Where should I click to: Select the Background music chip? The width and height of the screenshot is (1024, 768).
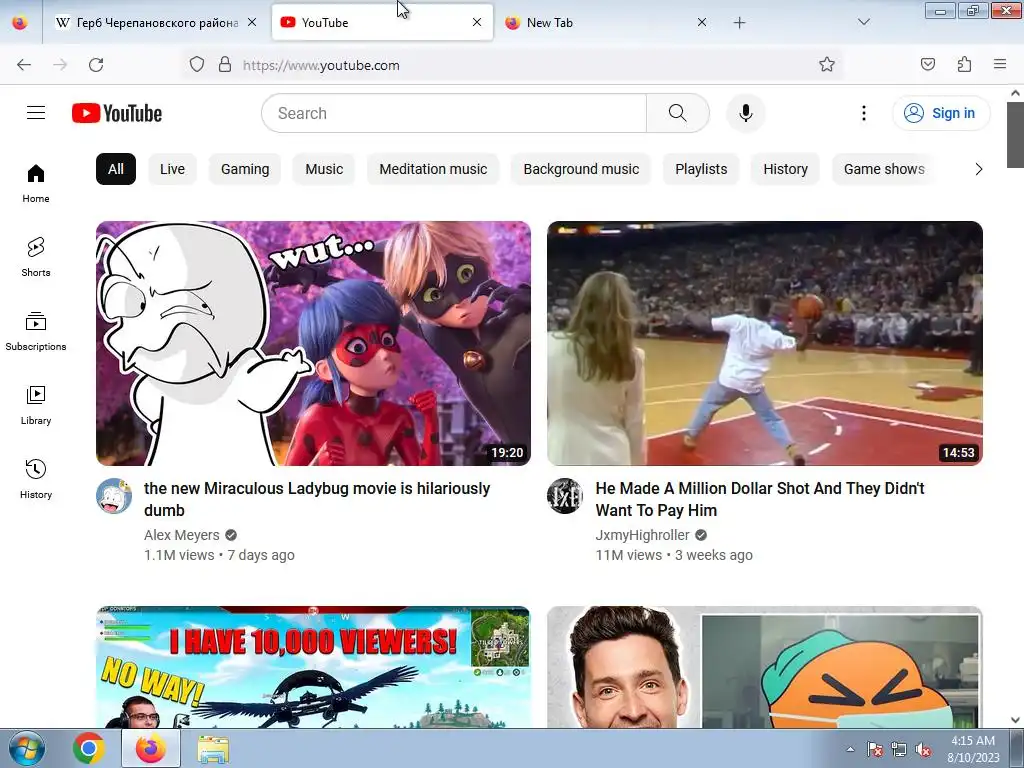[581, 169]
